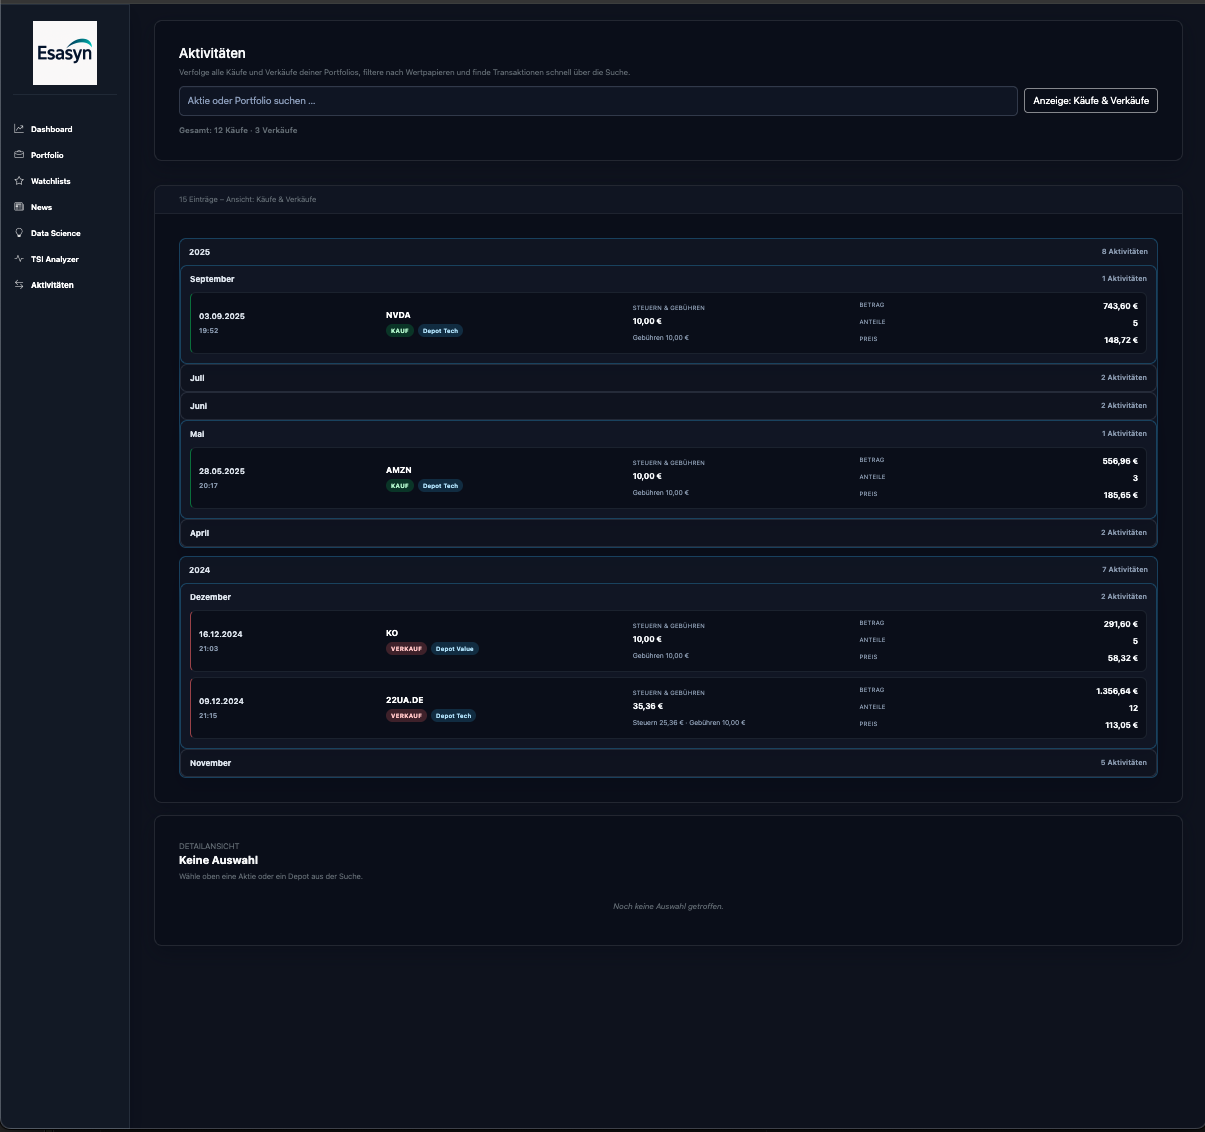Expand the April month section

(668, 533)
